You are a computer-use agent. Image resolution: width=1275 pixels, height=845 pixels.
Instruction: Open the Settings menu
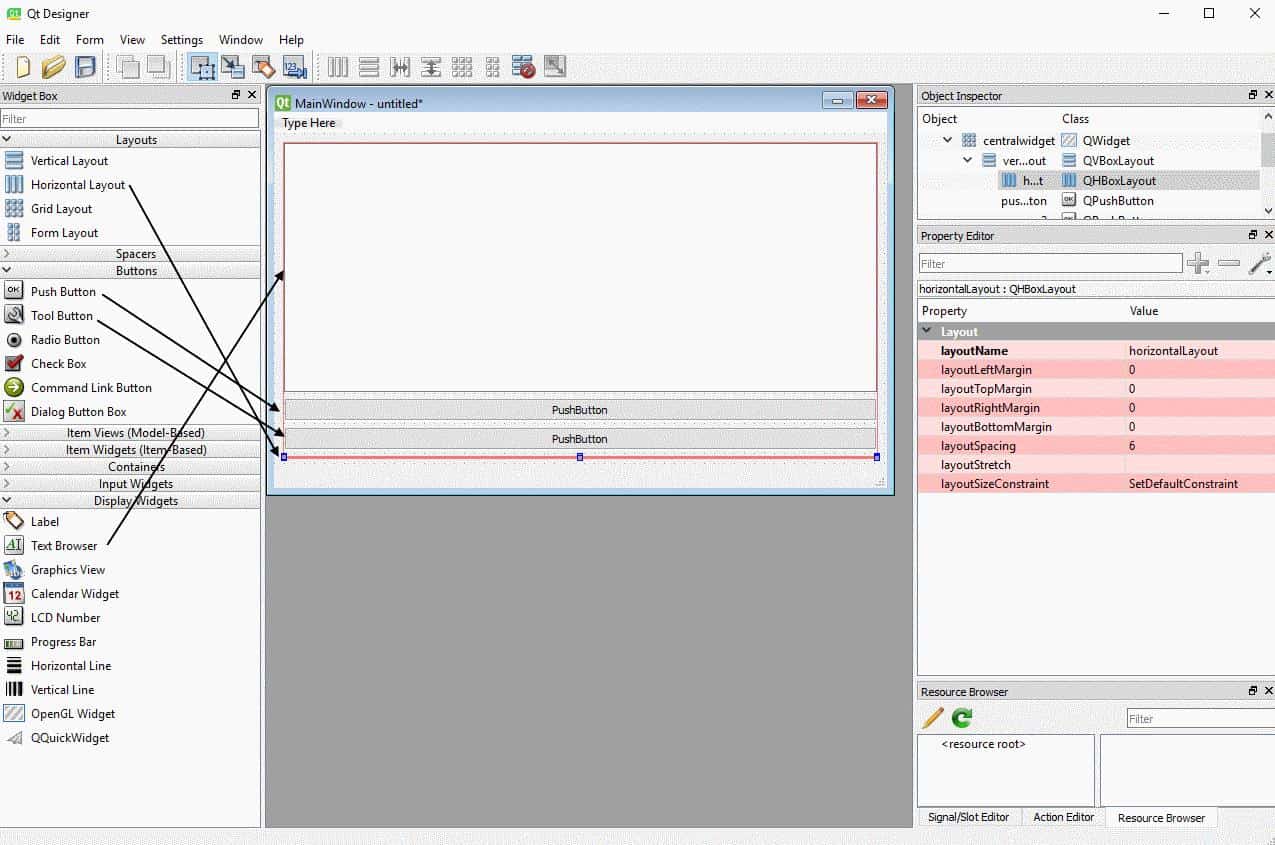click(x=182, y=40)
